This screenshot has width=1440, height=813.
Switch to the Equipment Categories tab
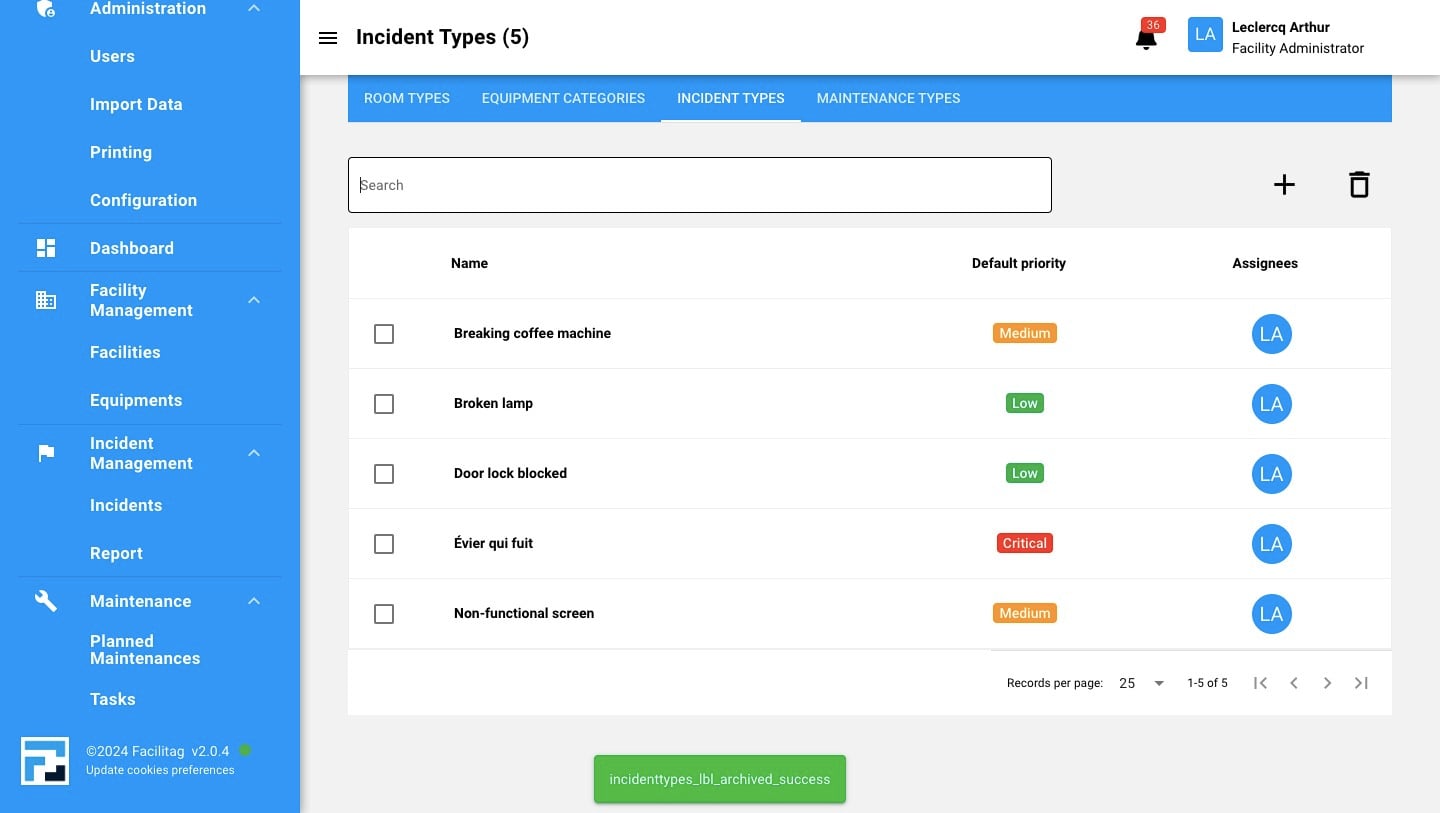[563, 98]
